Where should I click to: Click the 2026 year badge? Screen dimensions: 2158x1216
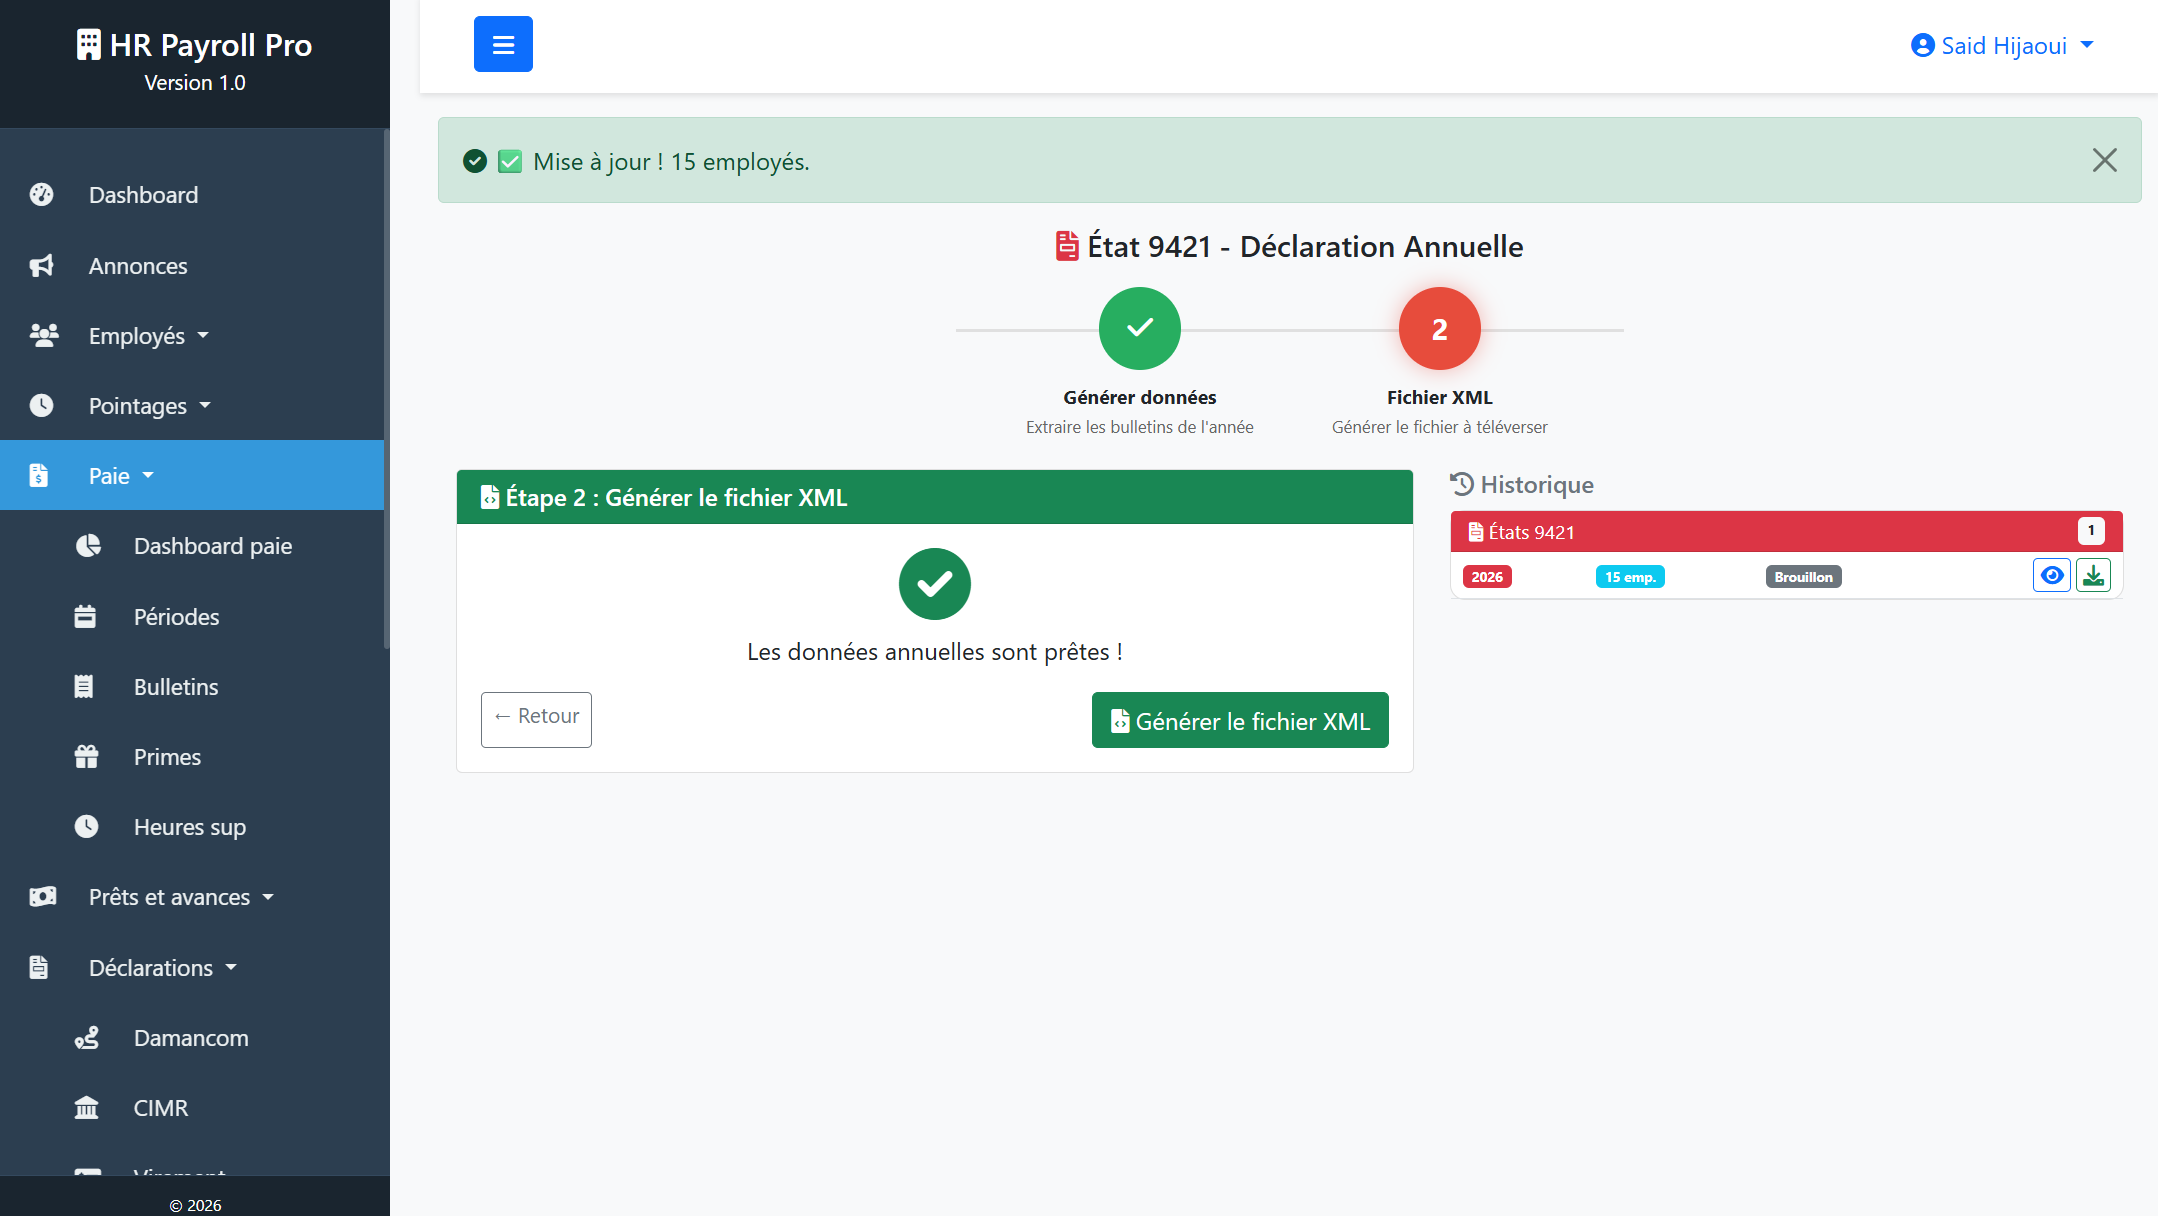[x=1487, y=577]
